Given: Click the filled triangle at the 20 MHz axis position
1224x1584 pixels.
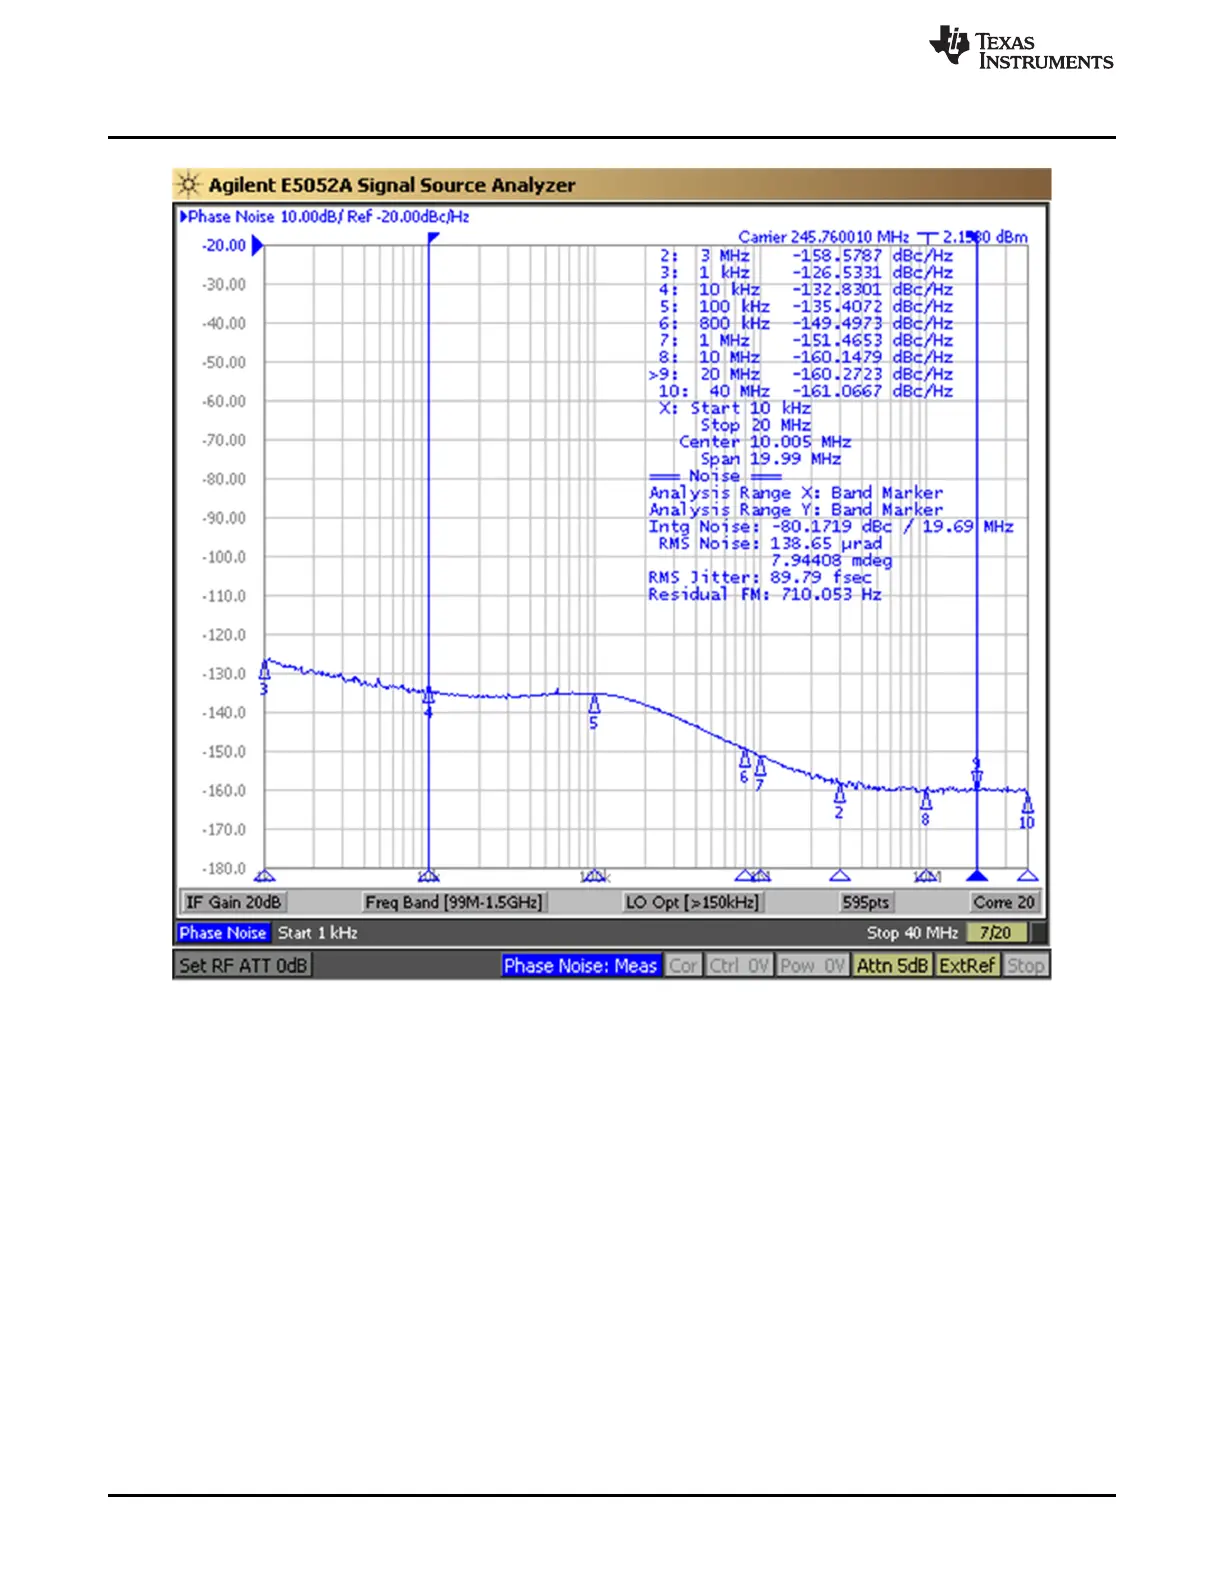Looking at the screenshot, I should [977, 875].
